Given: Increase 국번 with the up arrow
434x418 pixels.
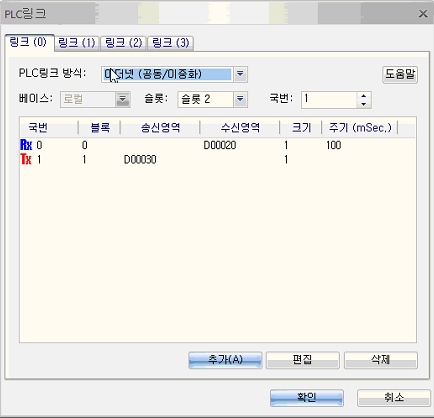Looking at the screenshot, I should point(364,96).
